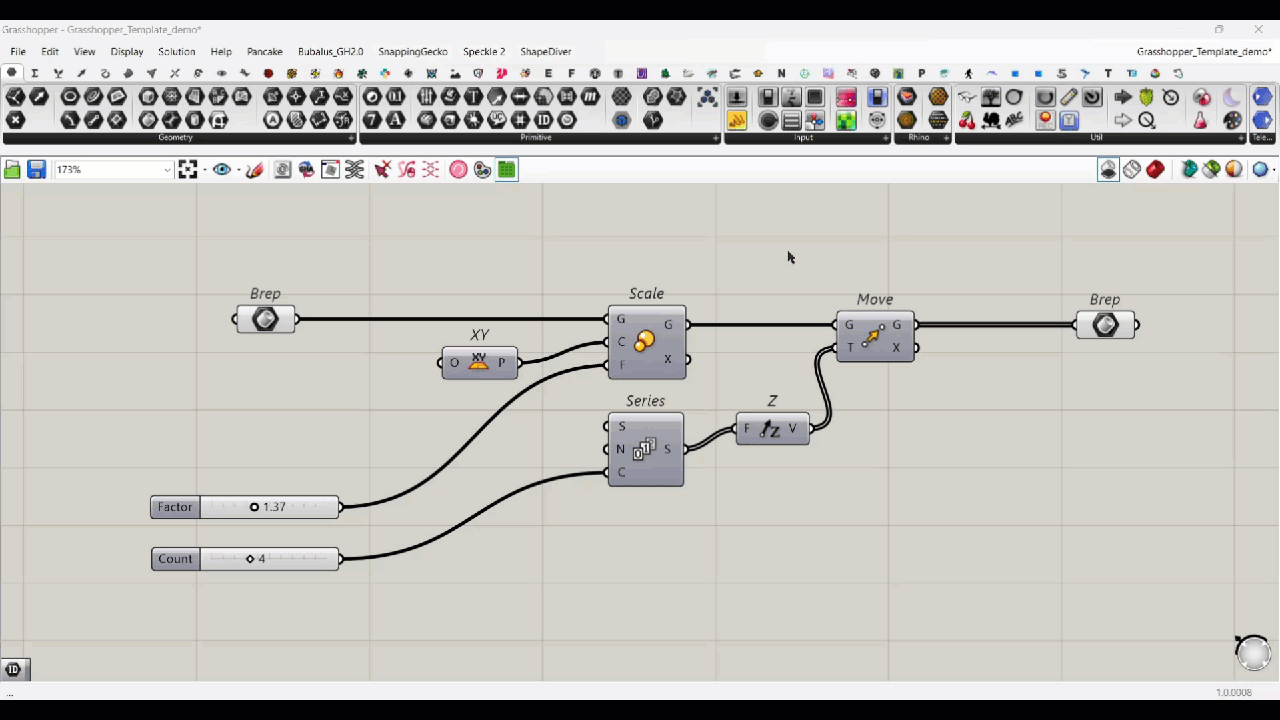Click the red flask icon in Util panel

click(1202, 120)
